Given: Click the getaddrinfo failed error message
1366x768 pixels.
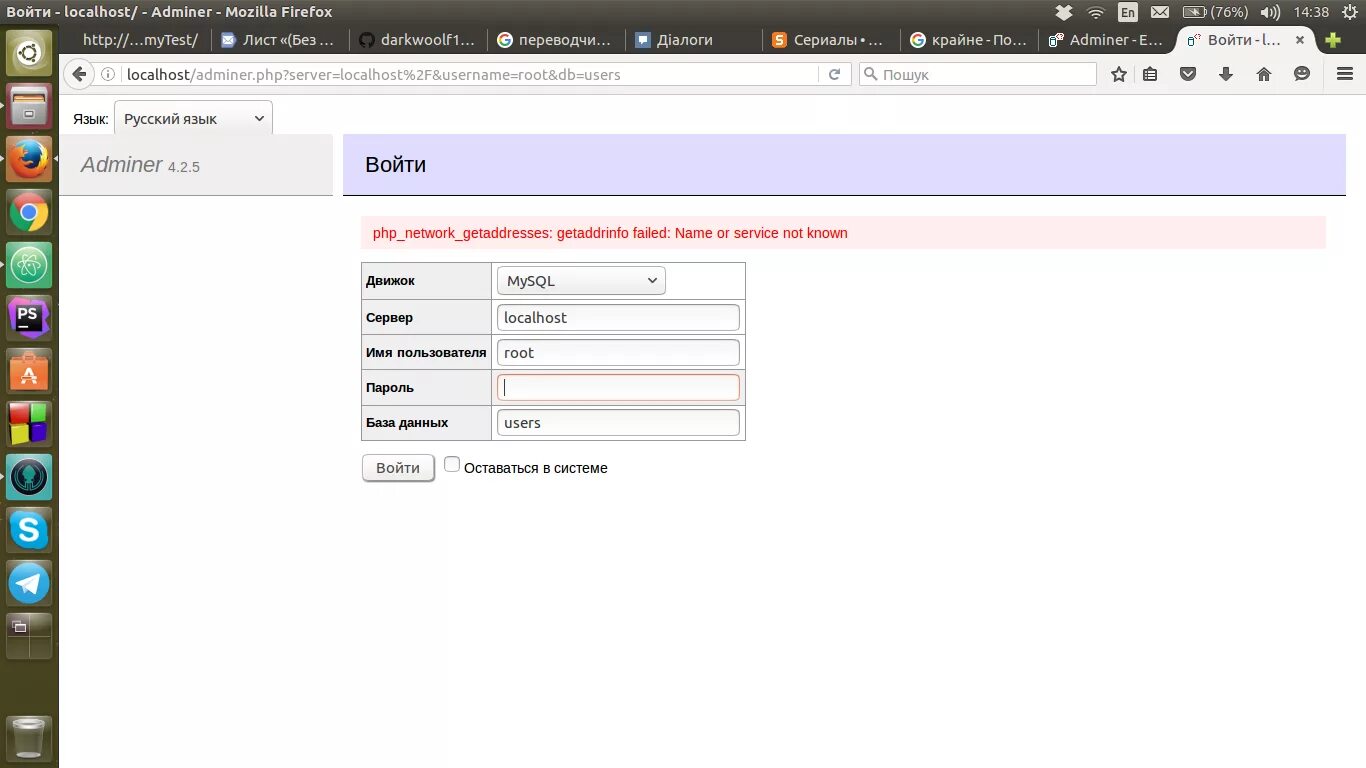Looking at the screenshot, I should point(610,233).
